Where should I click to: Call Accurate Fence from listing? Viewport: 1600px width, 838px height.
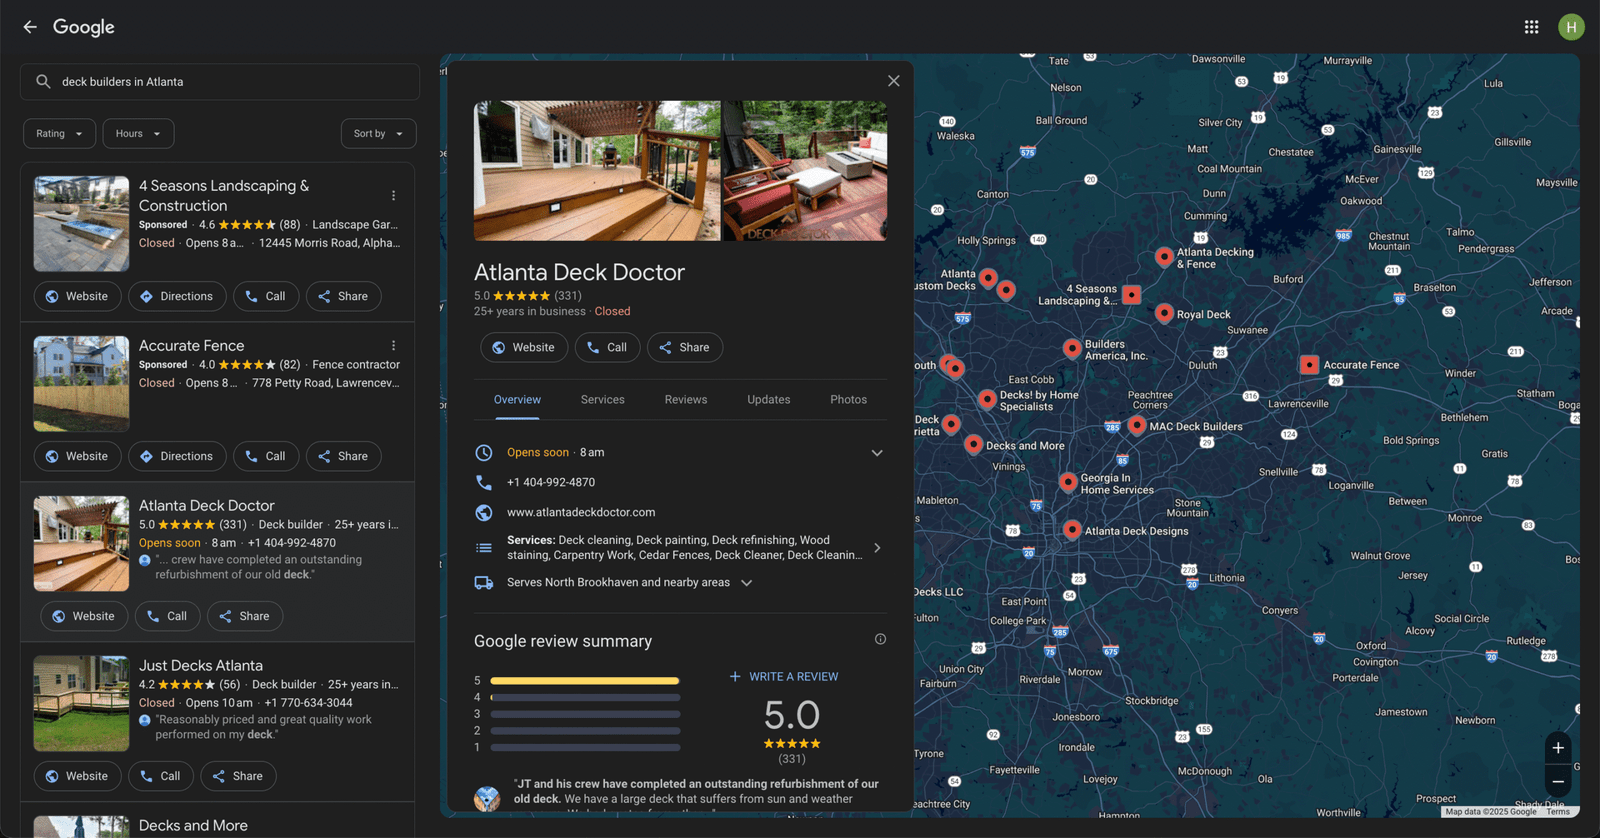(x=266, y=456)
